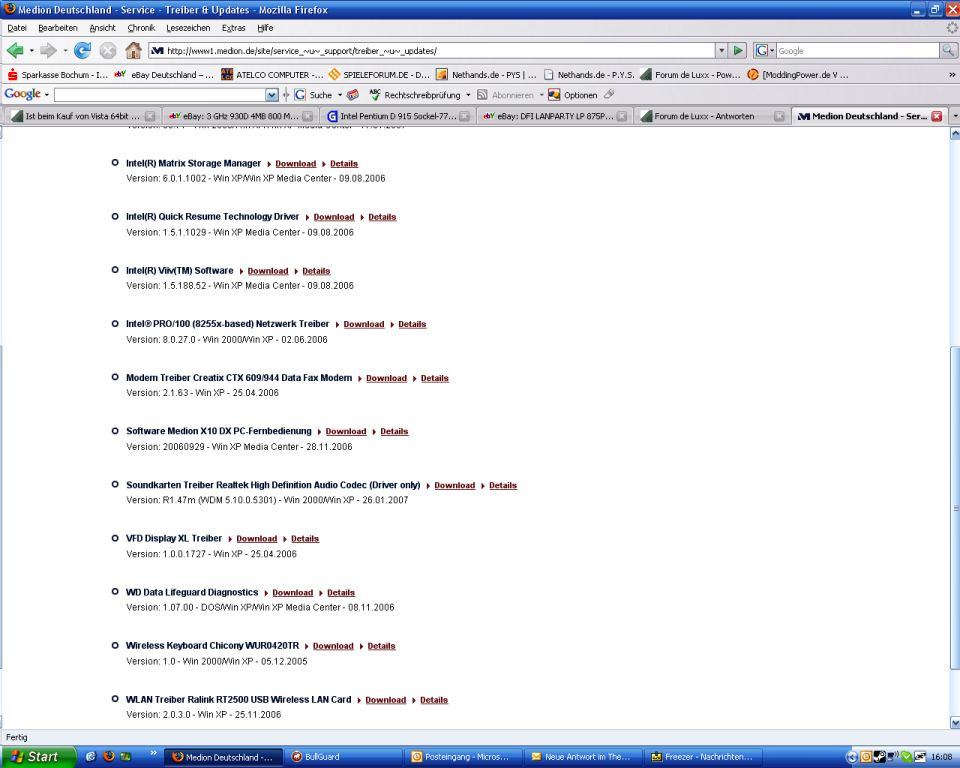Open the ATELCO COMPUTER bookmark
This screenshot has height=768, width=960.
pyautogui.click(x=272, y=75)
